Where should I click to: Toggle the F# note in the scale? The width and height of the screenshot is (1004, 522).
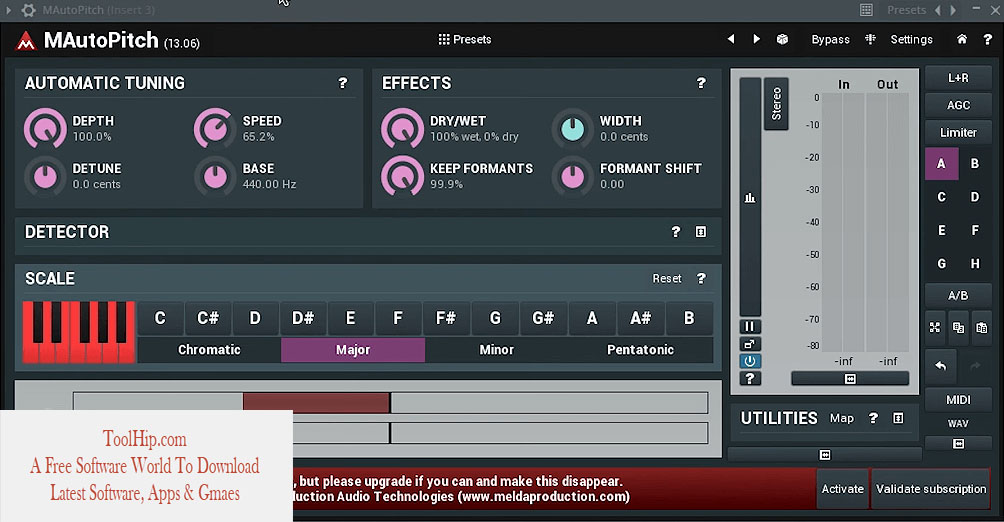coord(446,318)
